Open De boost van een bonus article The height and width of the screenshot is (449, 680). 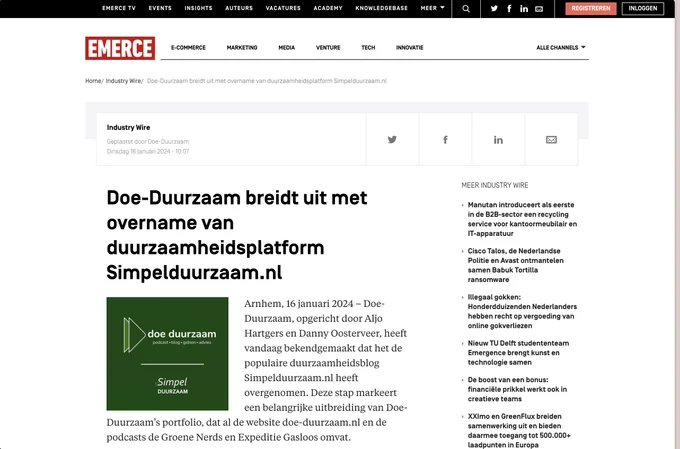[517, 389]
